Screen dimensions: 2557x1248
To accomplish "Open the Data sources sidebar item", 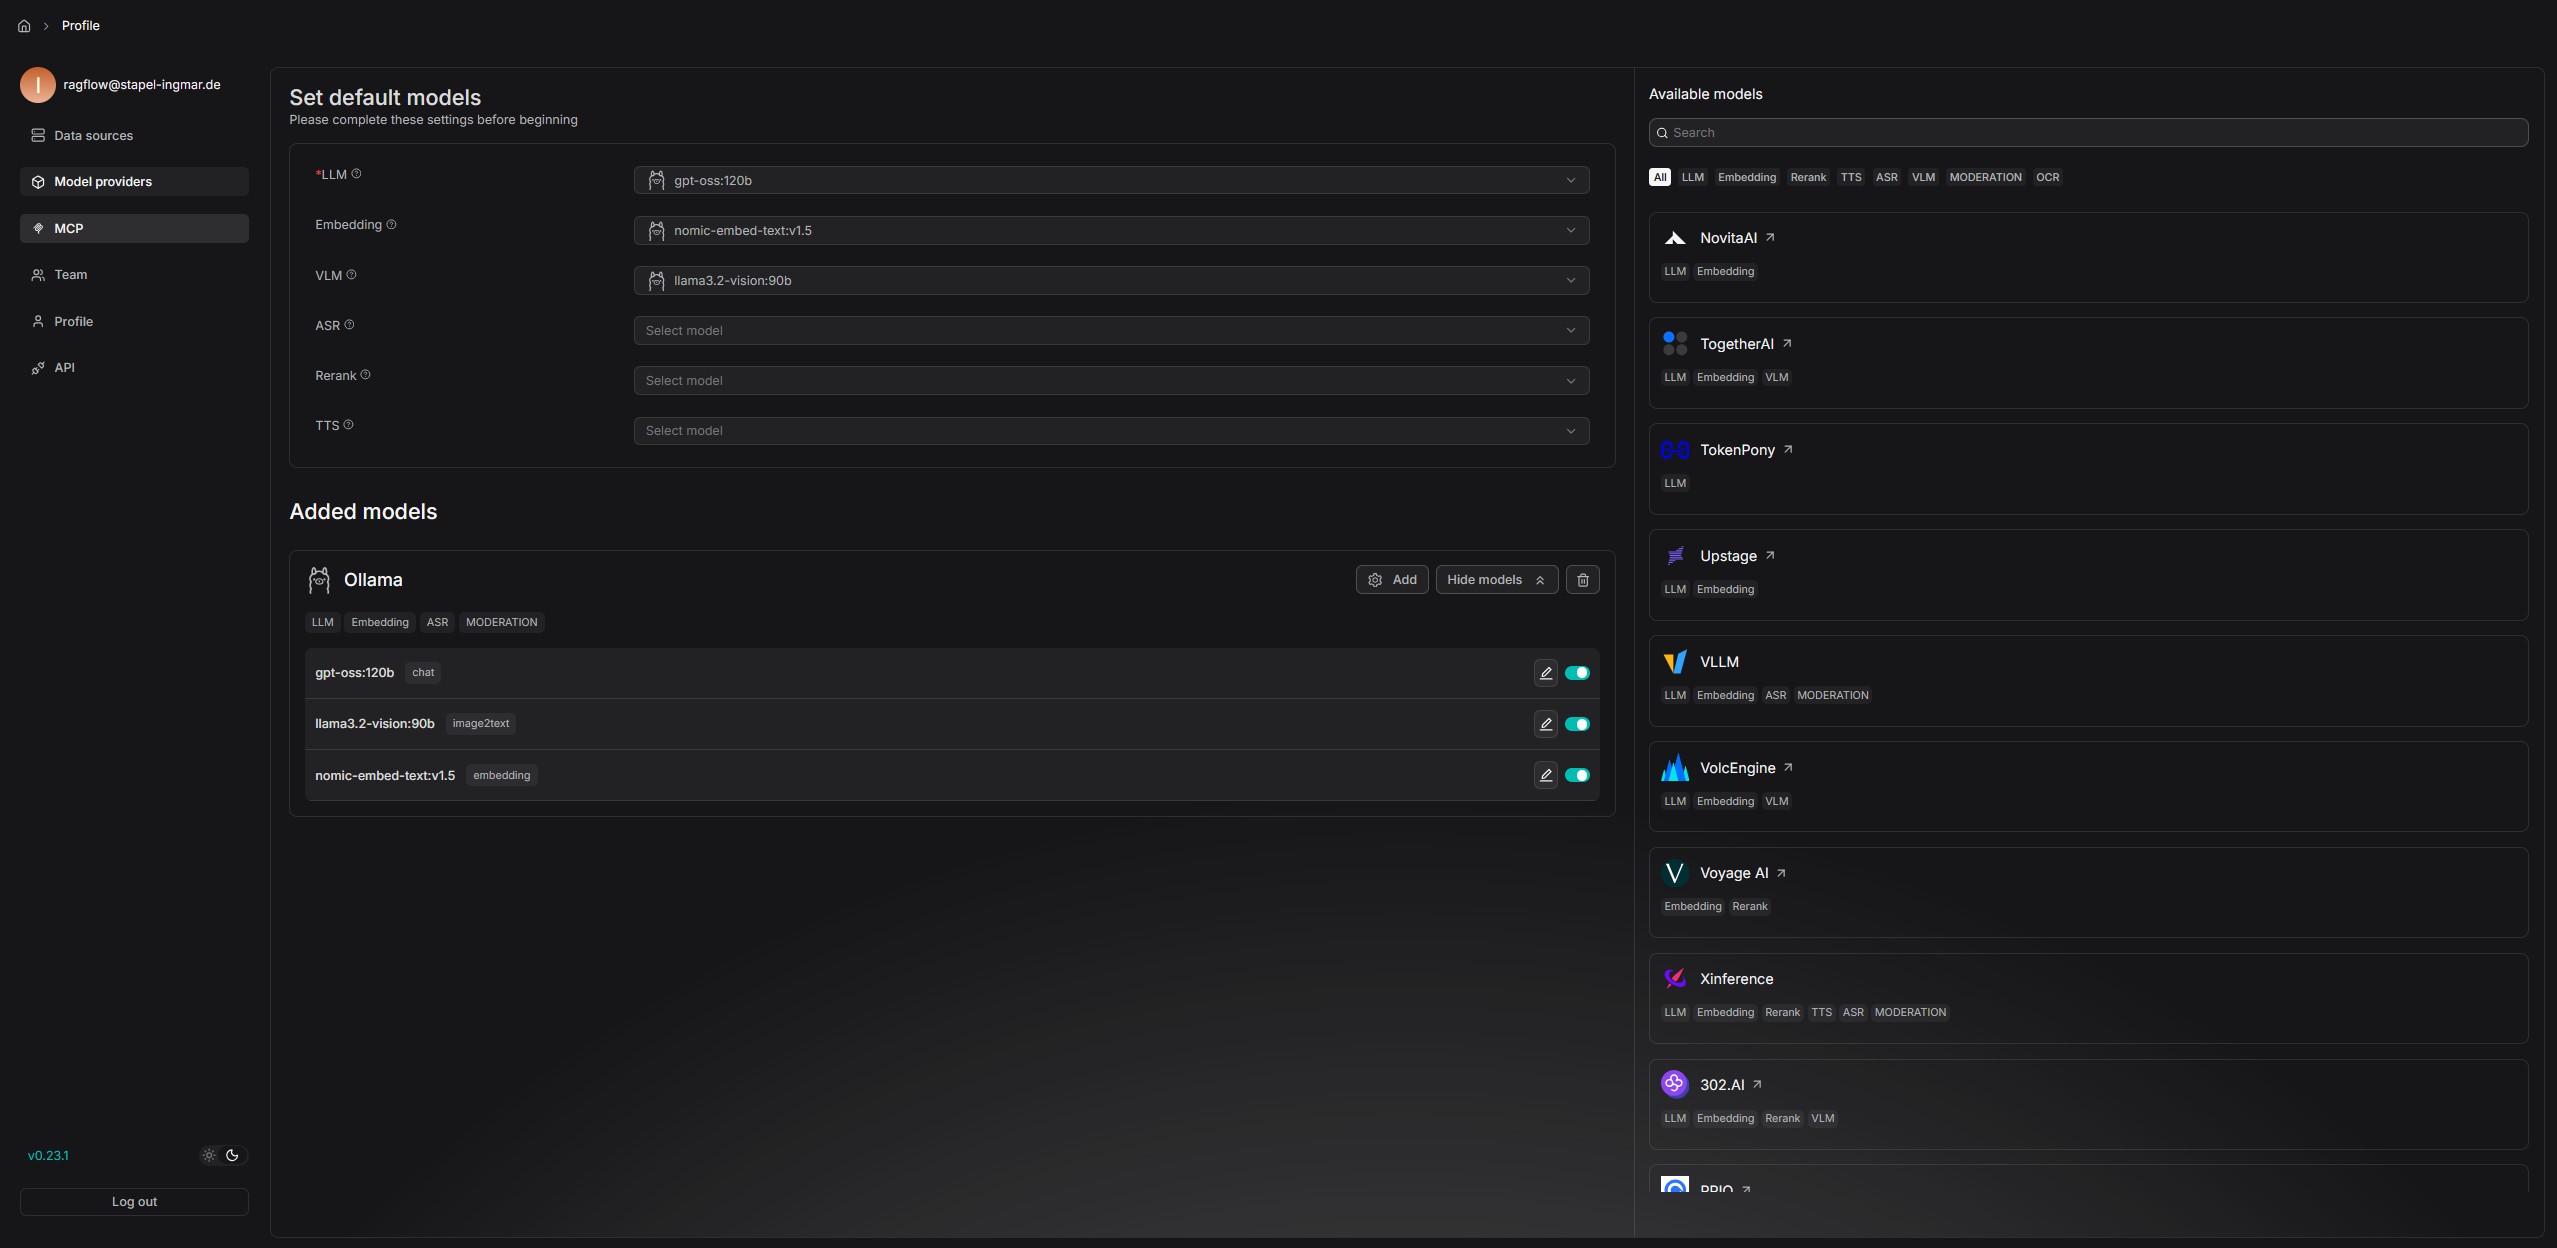I will coord(93,135).
